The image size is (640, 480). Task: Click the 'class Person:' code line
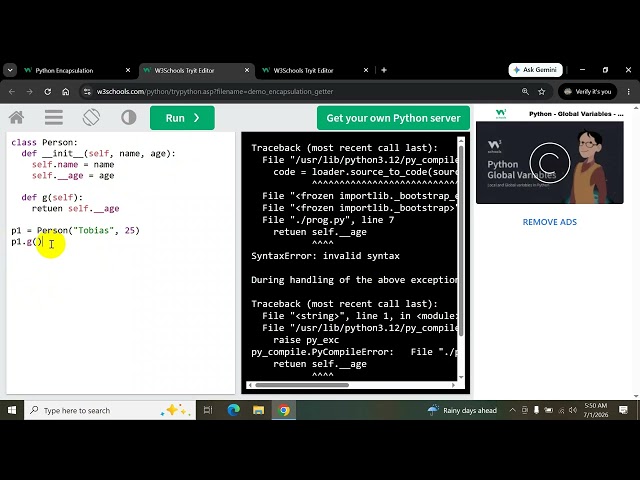click(x=44, y=142)
